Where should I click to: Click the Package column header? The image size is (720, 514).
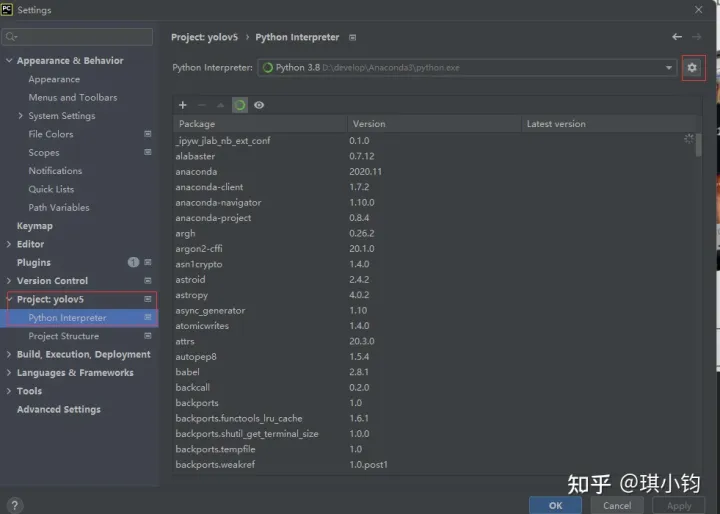click(x=260, y=124)
